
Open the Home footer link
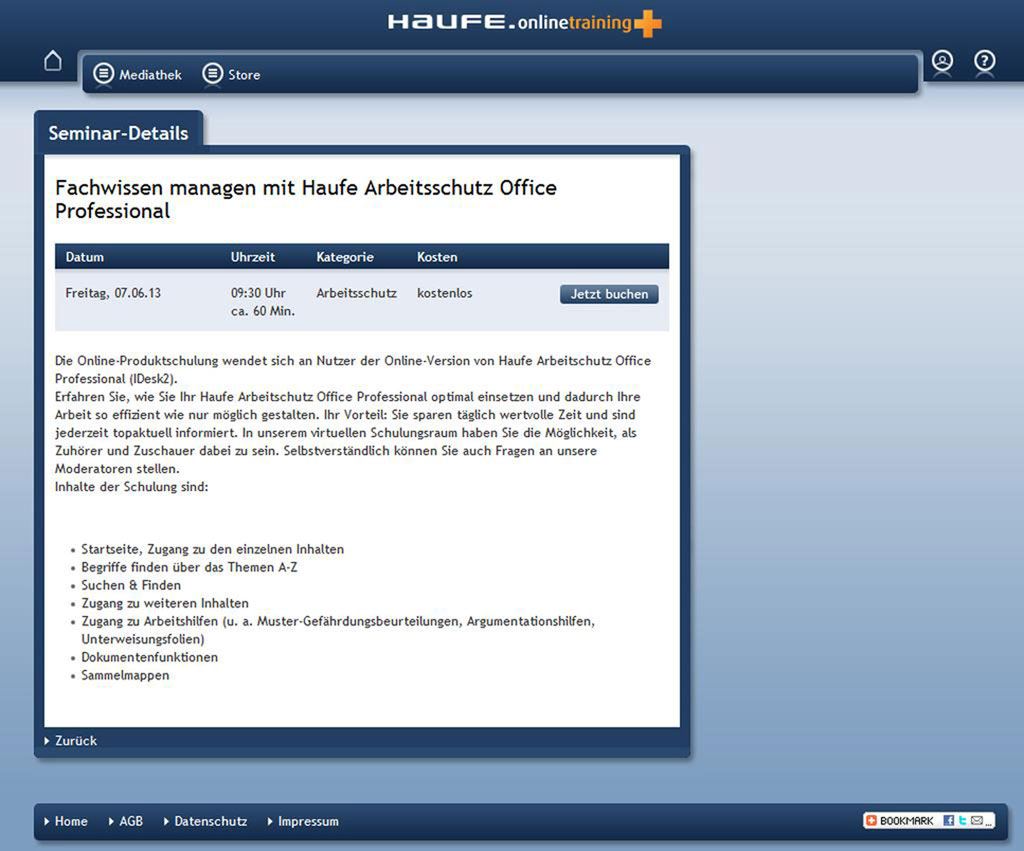tap(66, 821)
